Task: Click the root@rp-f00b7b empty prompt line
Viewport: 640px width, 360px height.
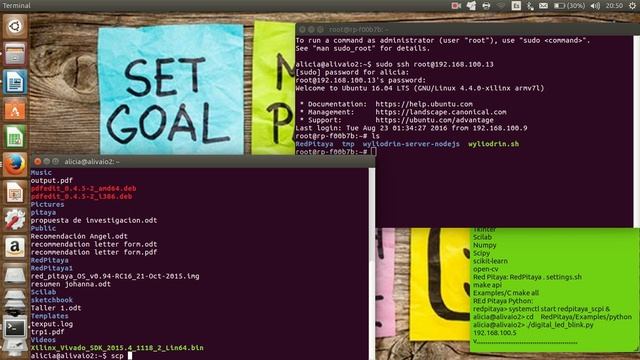Action: 335,152
